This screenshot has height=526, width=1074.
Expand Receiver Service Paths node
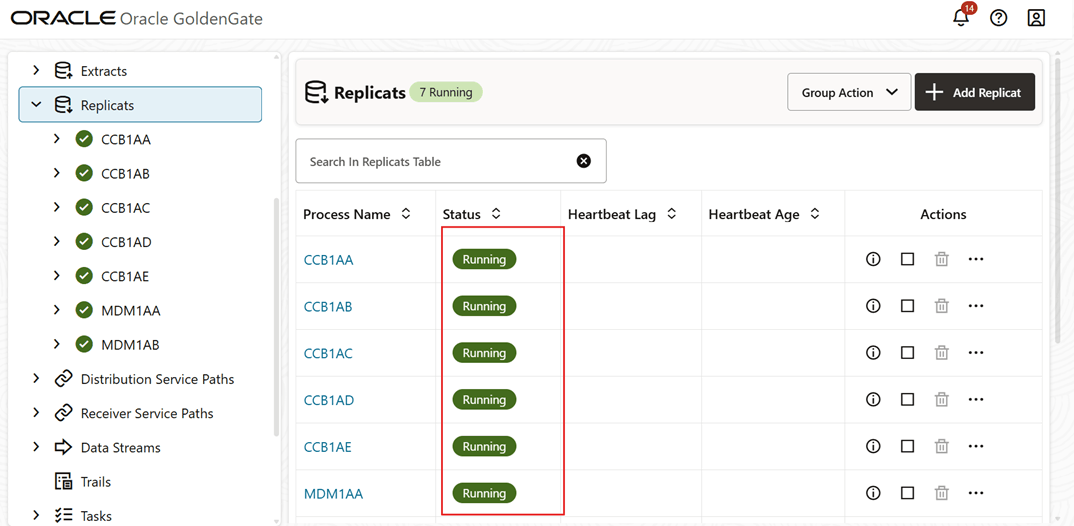[36, 412]
